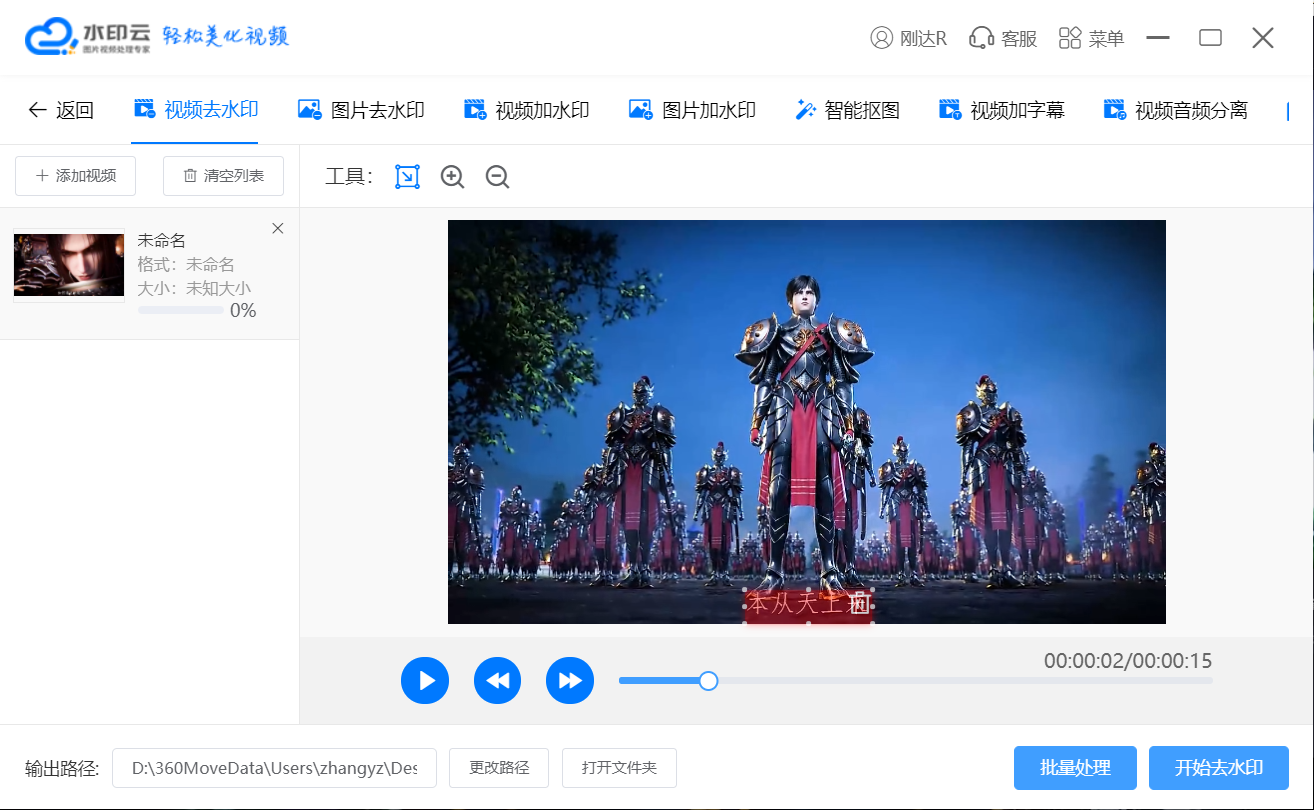Open the 视频加字幕 tab
Screen dimensions: 1314x810
pyautogui.click(x=1002, y=110)
